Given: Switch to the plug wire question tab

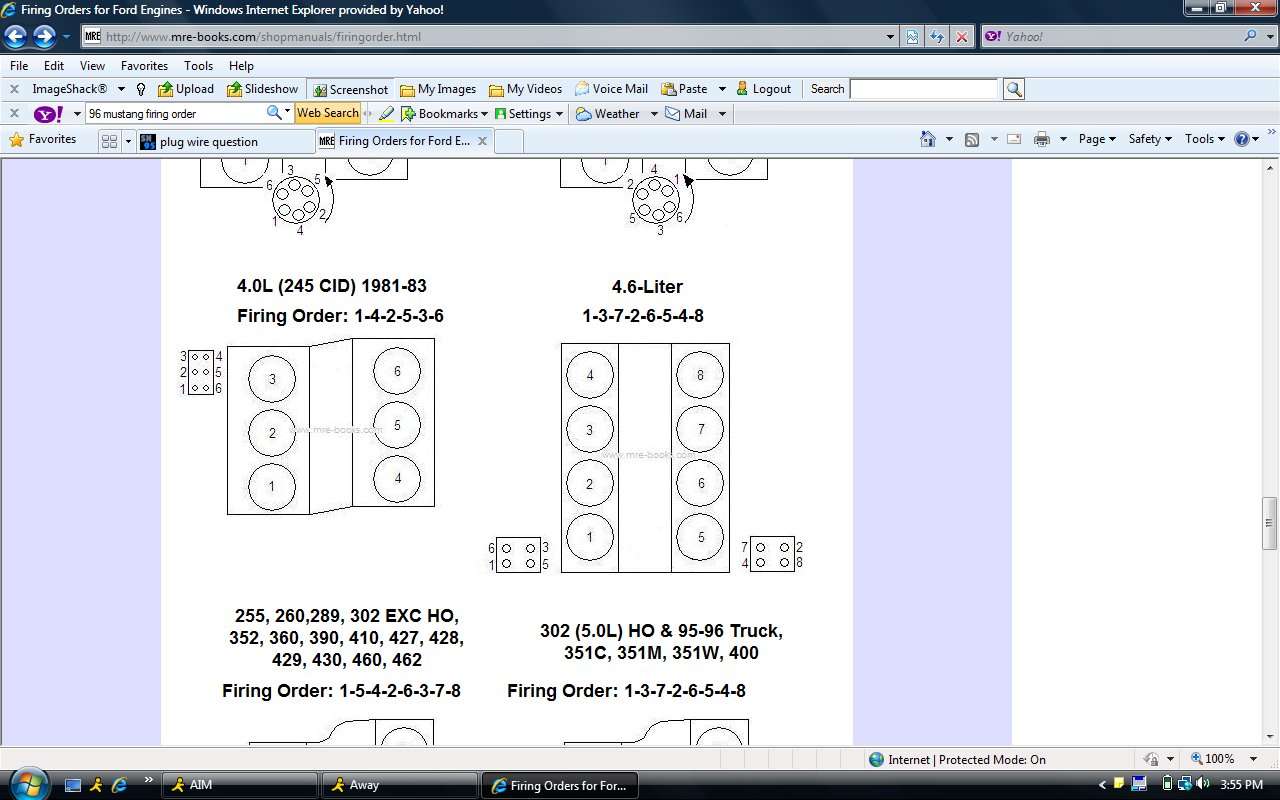Looking at the screenshot, I should point(225,141).
